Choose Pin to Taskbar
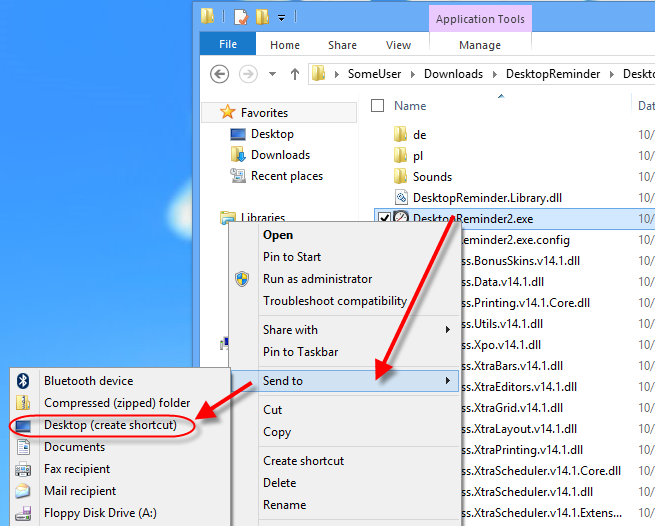This screenshot has height=526, width=655. pyautogui.click(x=300, y=352)
